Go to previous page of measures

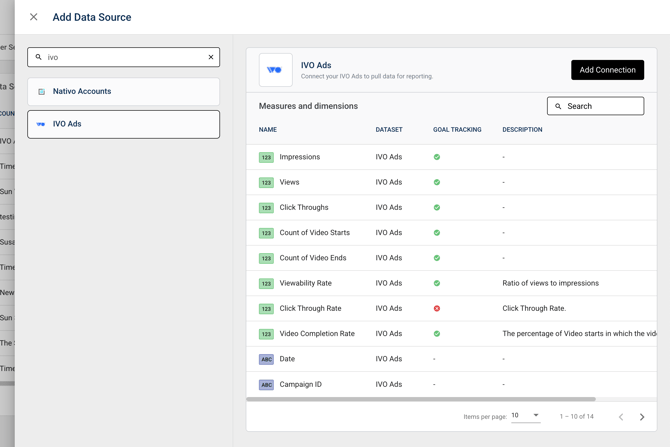coord(620,417)
